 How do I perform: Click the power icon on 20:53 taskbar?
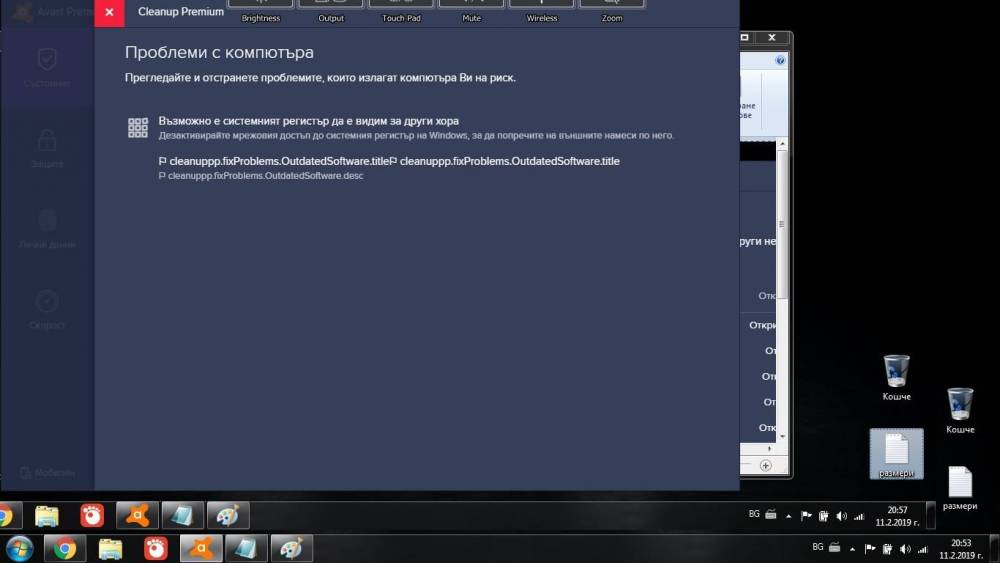[x=887, y=548]
